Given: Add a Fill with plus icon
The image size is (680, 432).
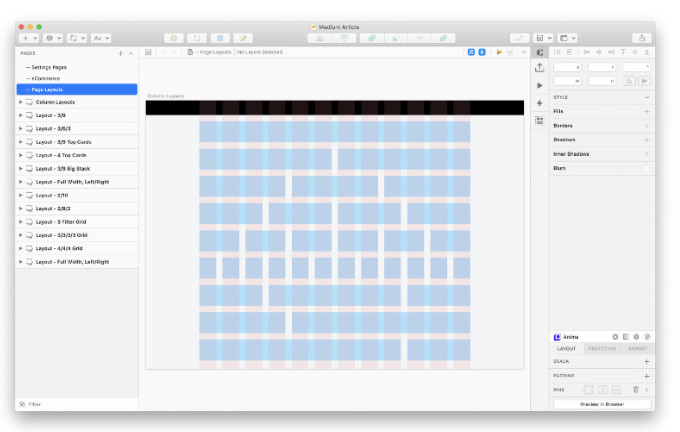Looking at the screenshot, I should [647, 111].
